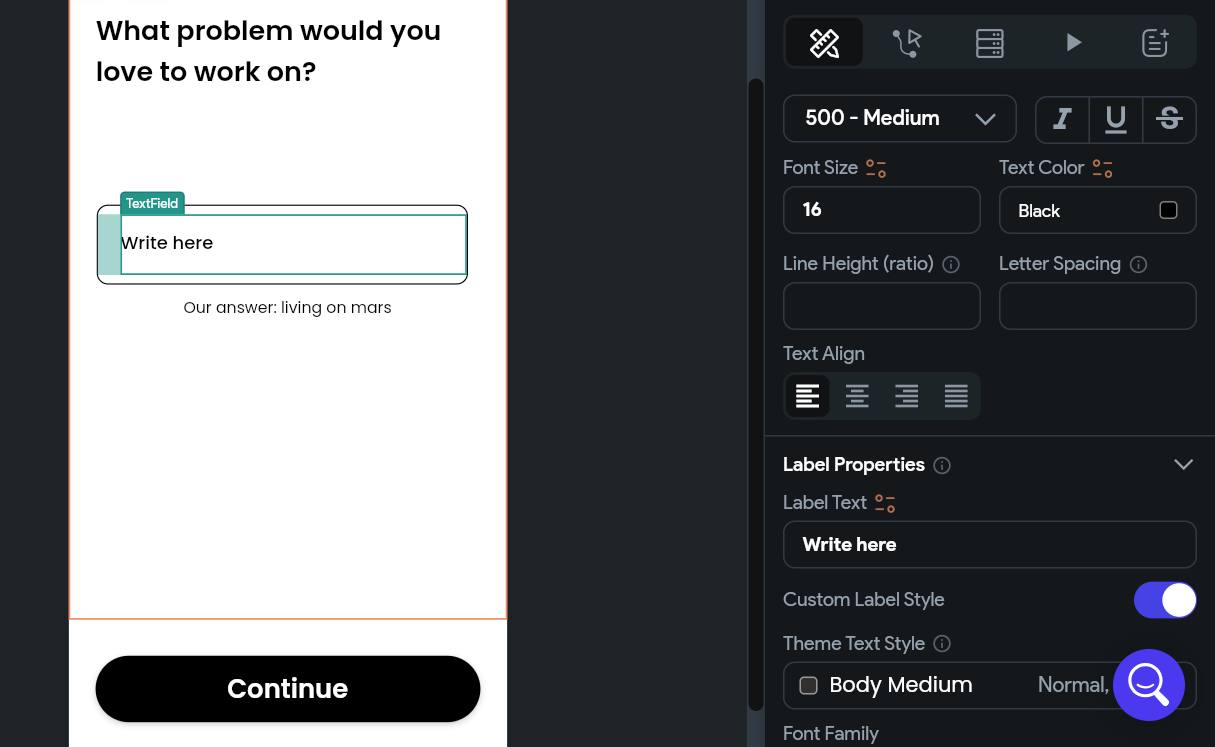Toggle underline text style

coord(1116,120)
